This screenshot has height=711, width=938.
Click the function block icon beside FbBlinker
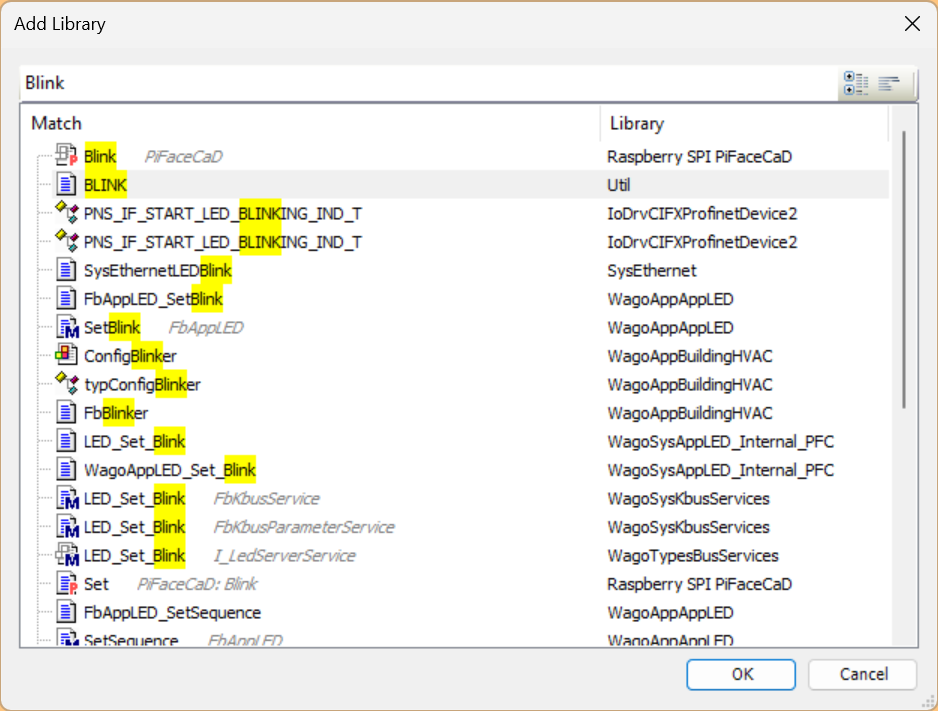pos(66,413)
